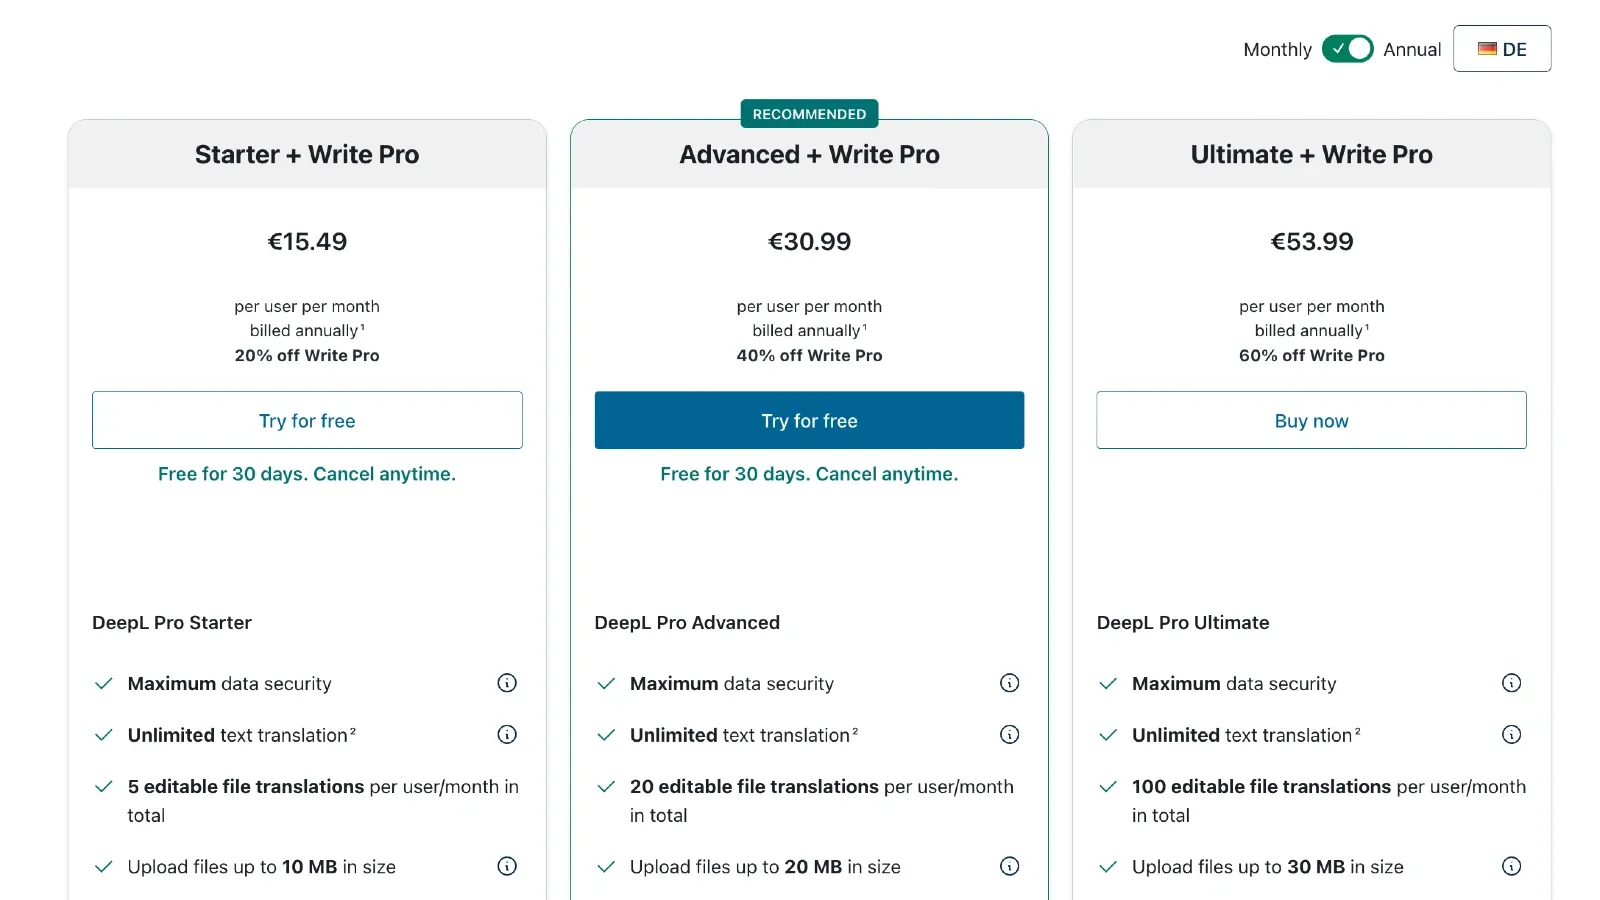Image resolution: width=1600 pixels, height=900 pixels.
Task: Click Try for free on Starter plan
Action: [x=307, y=420]
